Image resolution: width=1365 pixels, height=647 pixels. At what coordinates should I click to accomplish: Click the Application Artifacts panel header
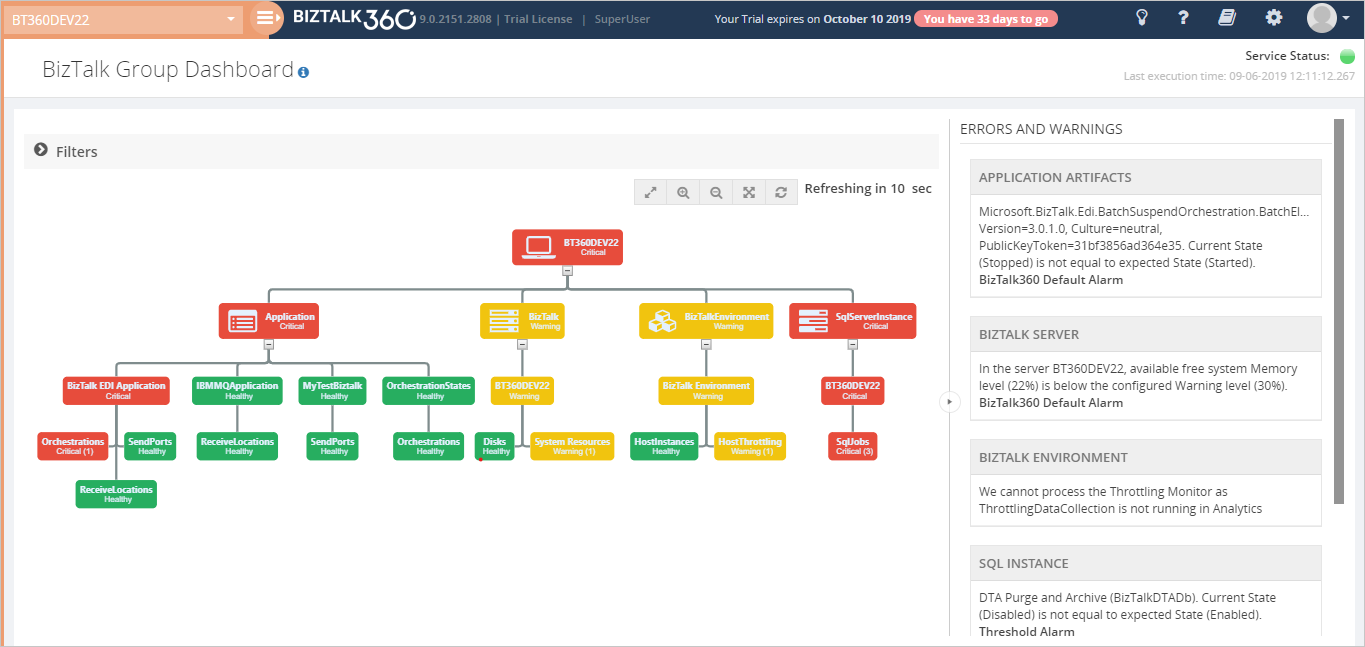(1146, 177)
